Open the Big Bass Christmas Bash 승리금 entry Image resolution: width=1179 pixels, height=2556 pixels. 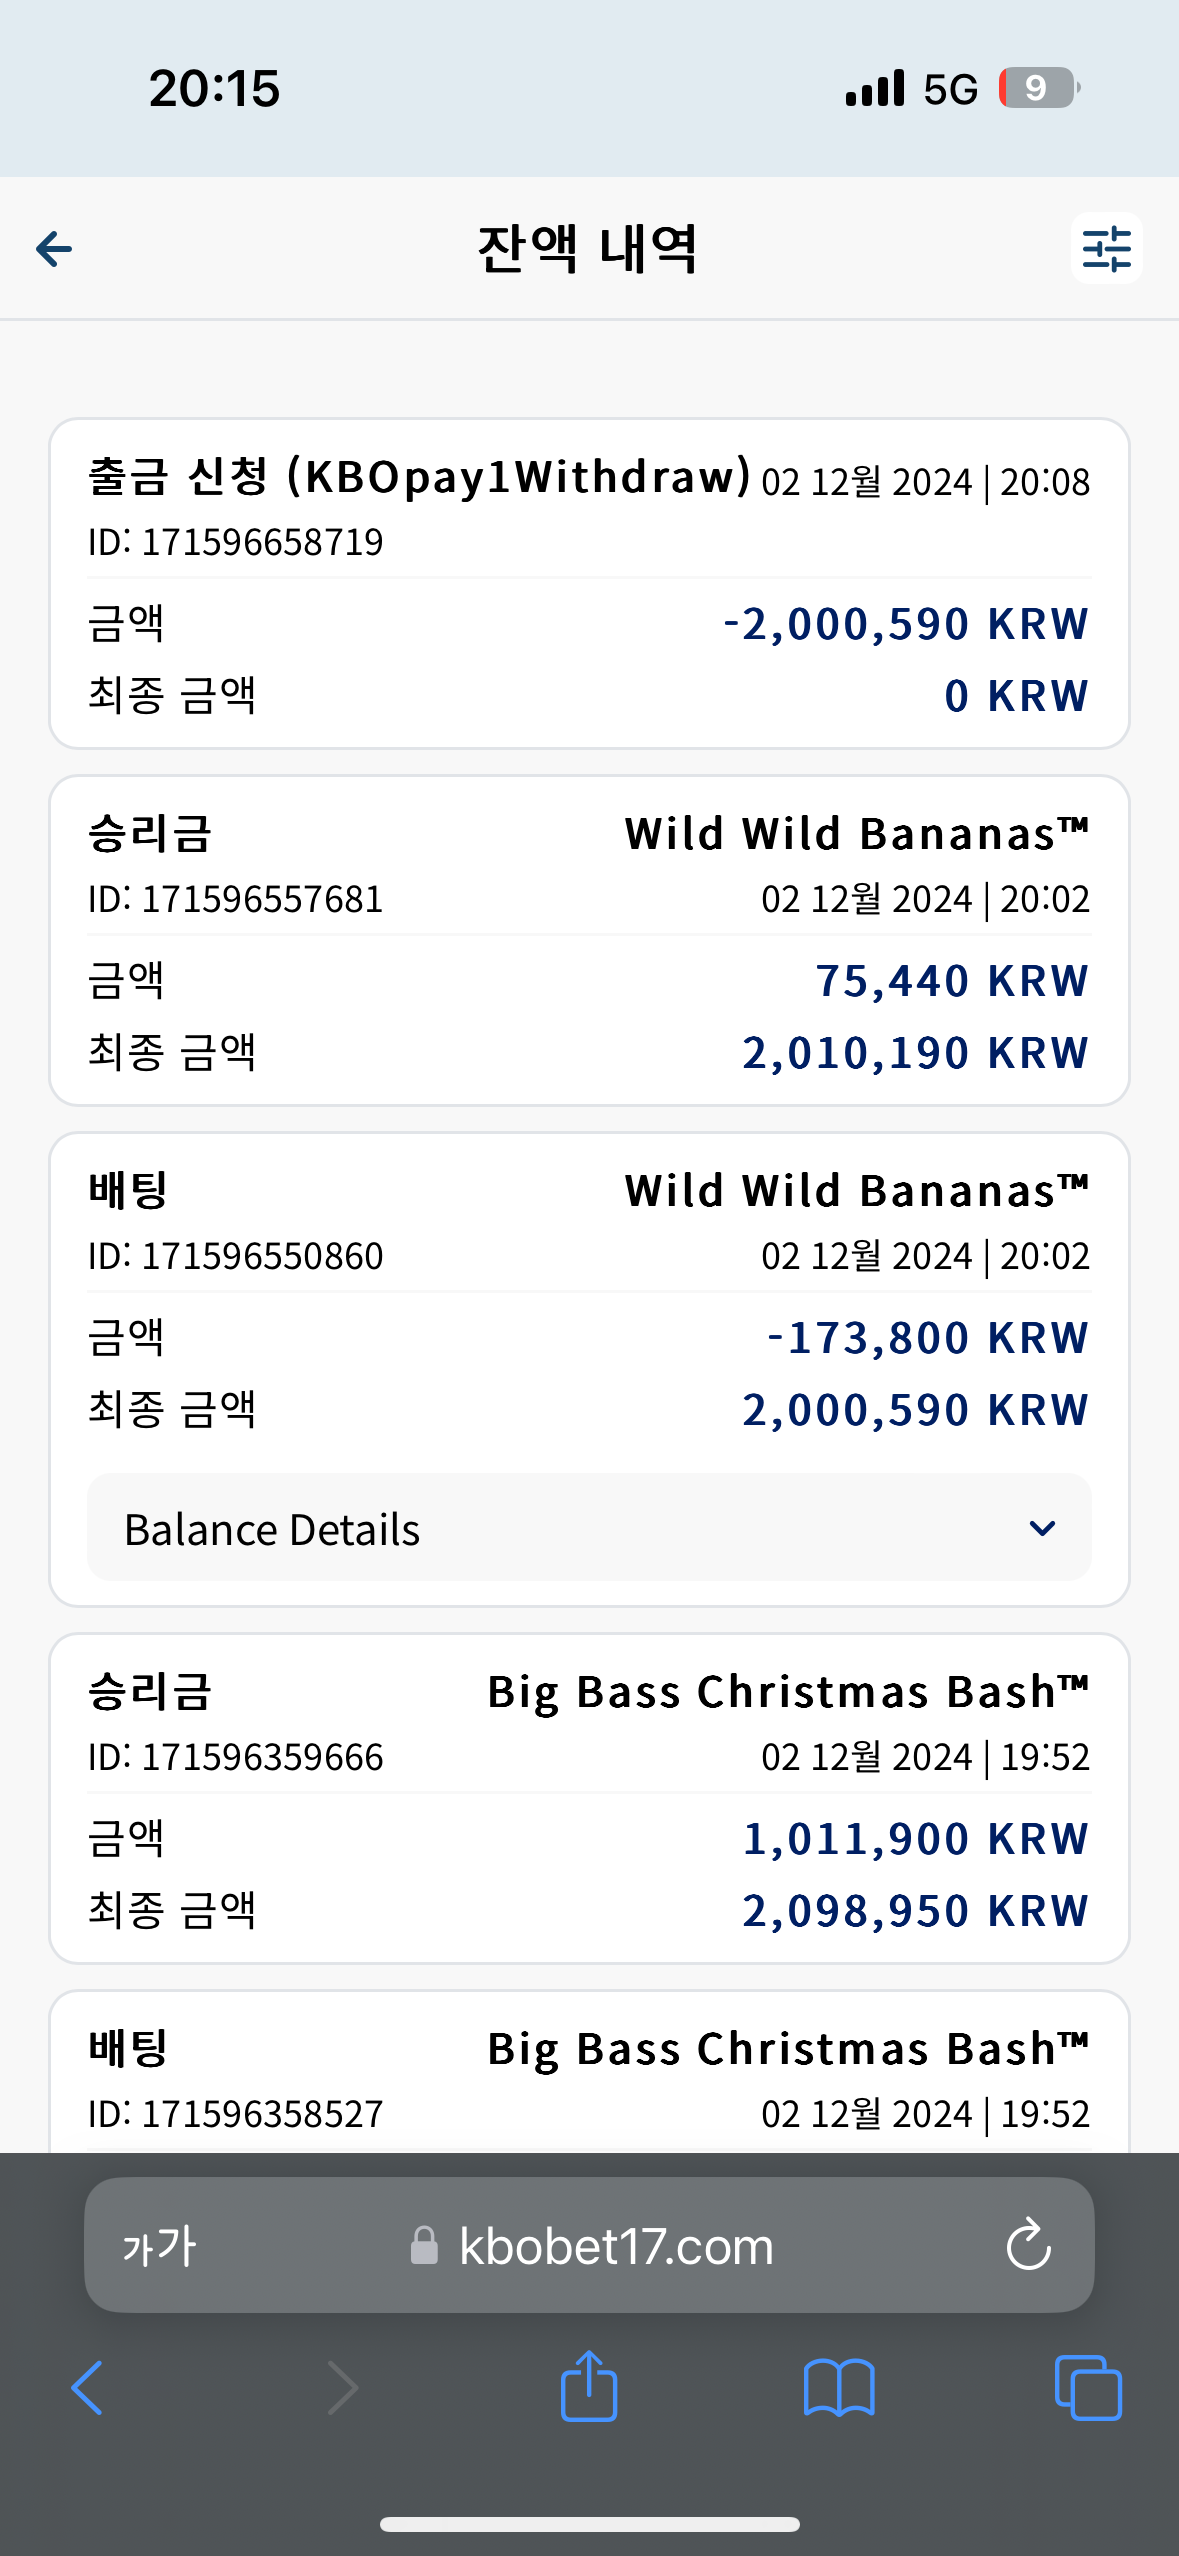click(589, 1799)
